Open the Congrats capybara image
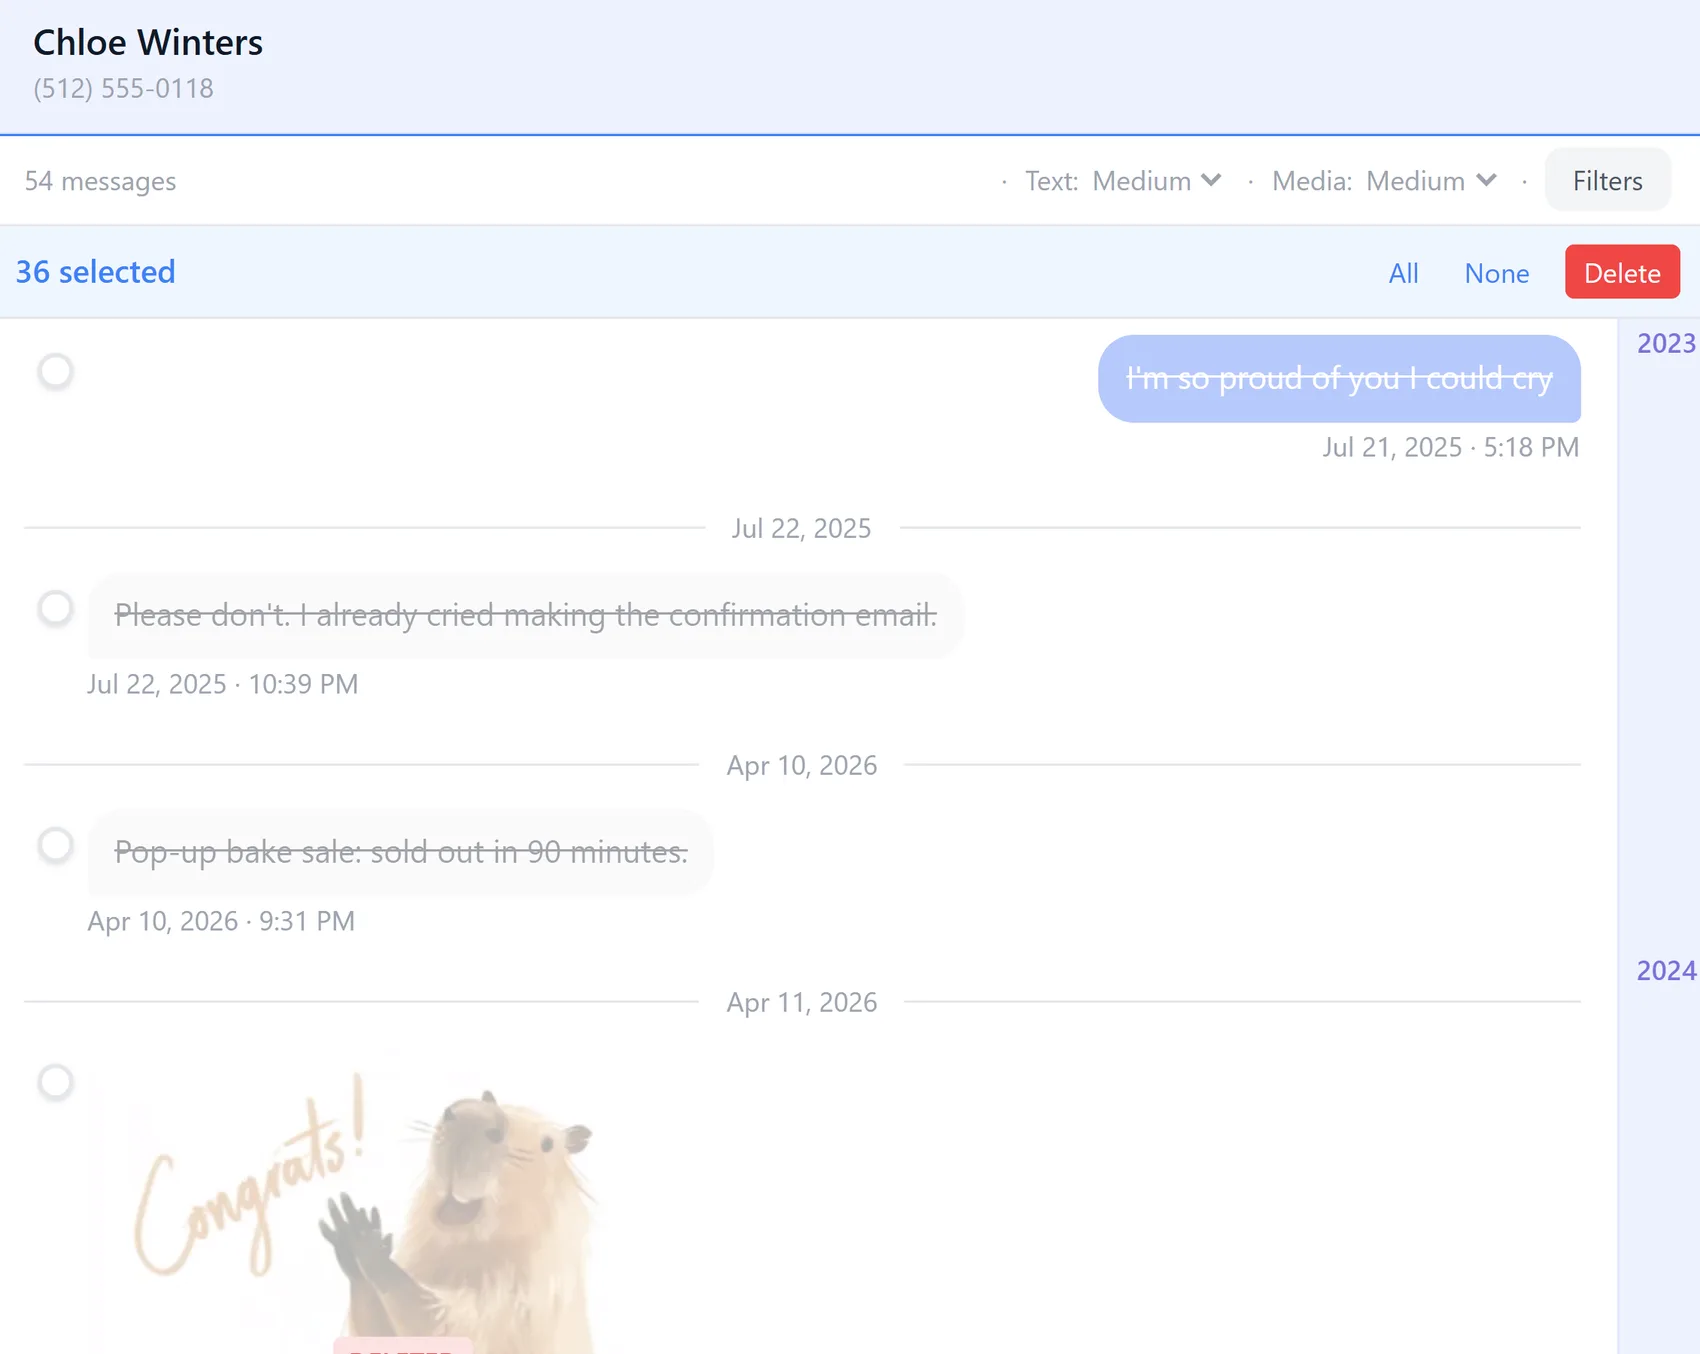The width and height of the screenshot is (1700, 1354). pos(347,1203)
